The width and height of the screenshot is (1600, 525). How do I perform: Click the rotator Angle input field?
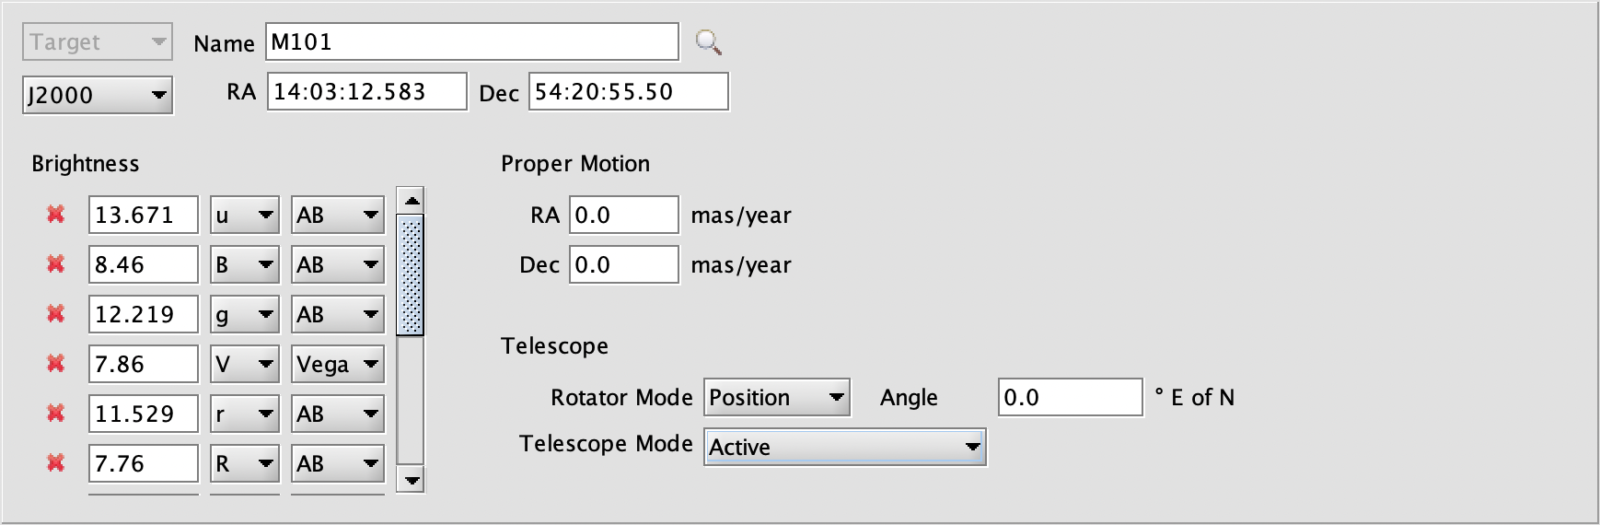pyautogui.click(x=1070, y=397)
